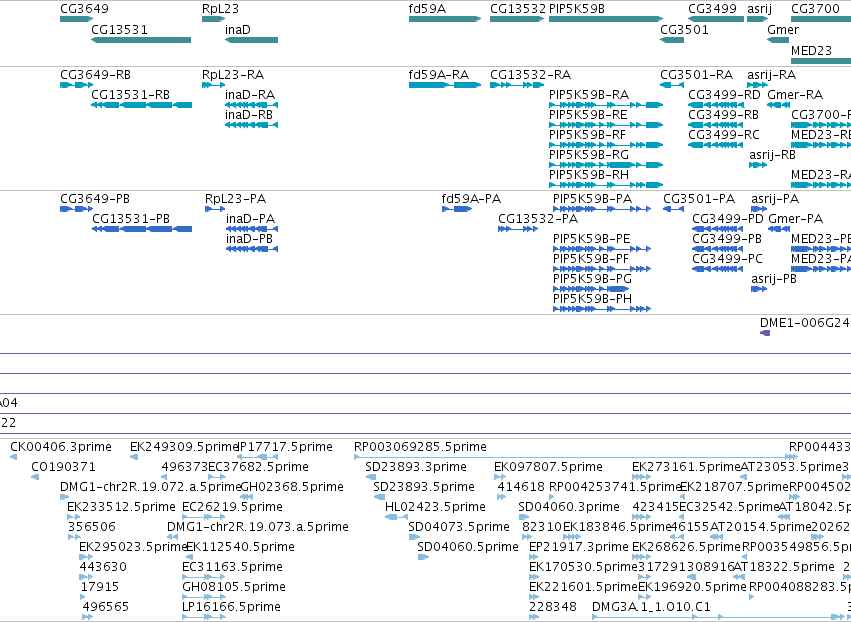Select protein CG3649-PB

pos(95,199)
